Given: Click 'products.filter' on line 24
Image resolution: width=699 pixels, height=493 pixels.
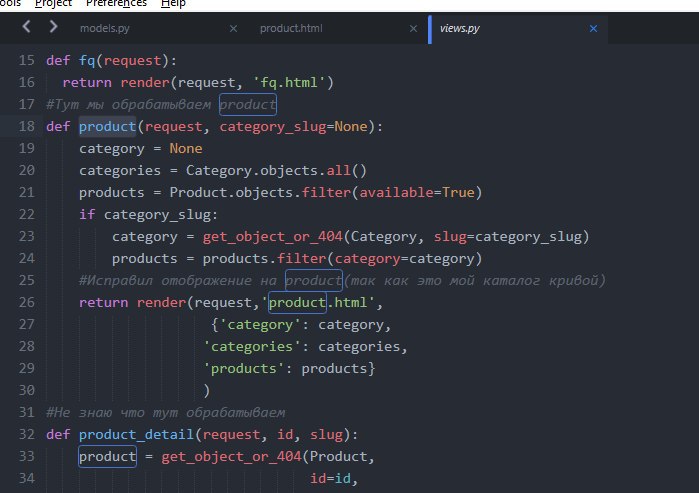Looking at the screenshot, I should (264, 259).
